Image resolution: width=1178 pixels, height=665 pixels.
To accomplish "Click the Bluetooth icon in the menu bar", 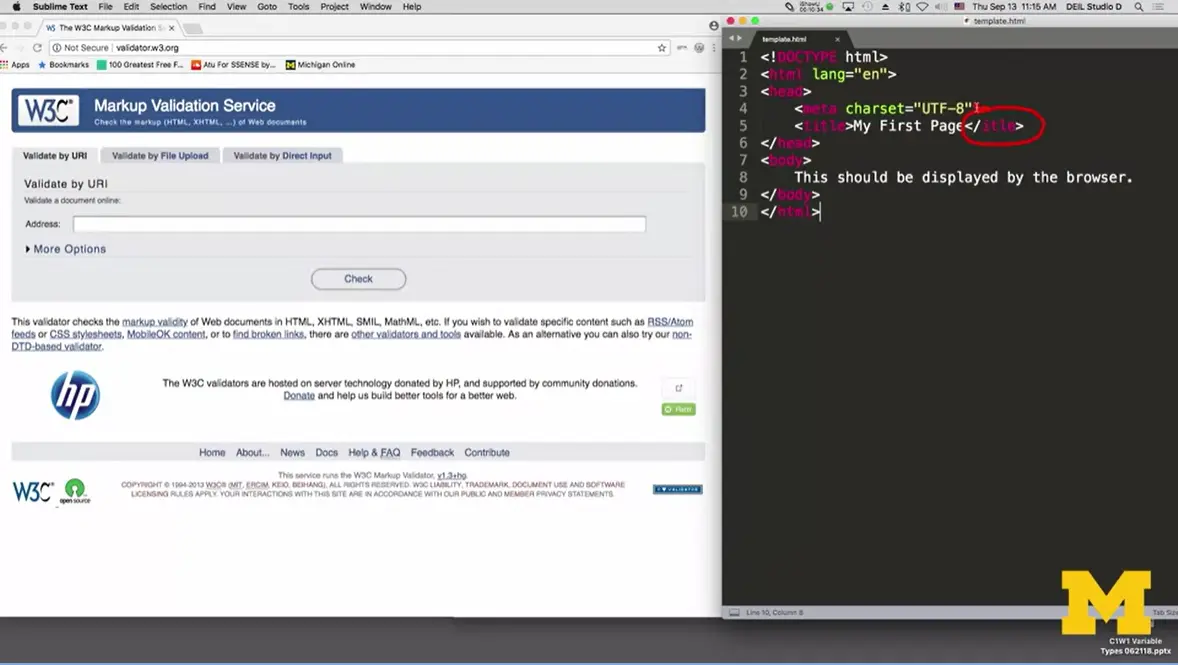I will click(899, 7).
